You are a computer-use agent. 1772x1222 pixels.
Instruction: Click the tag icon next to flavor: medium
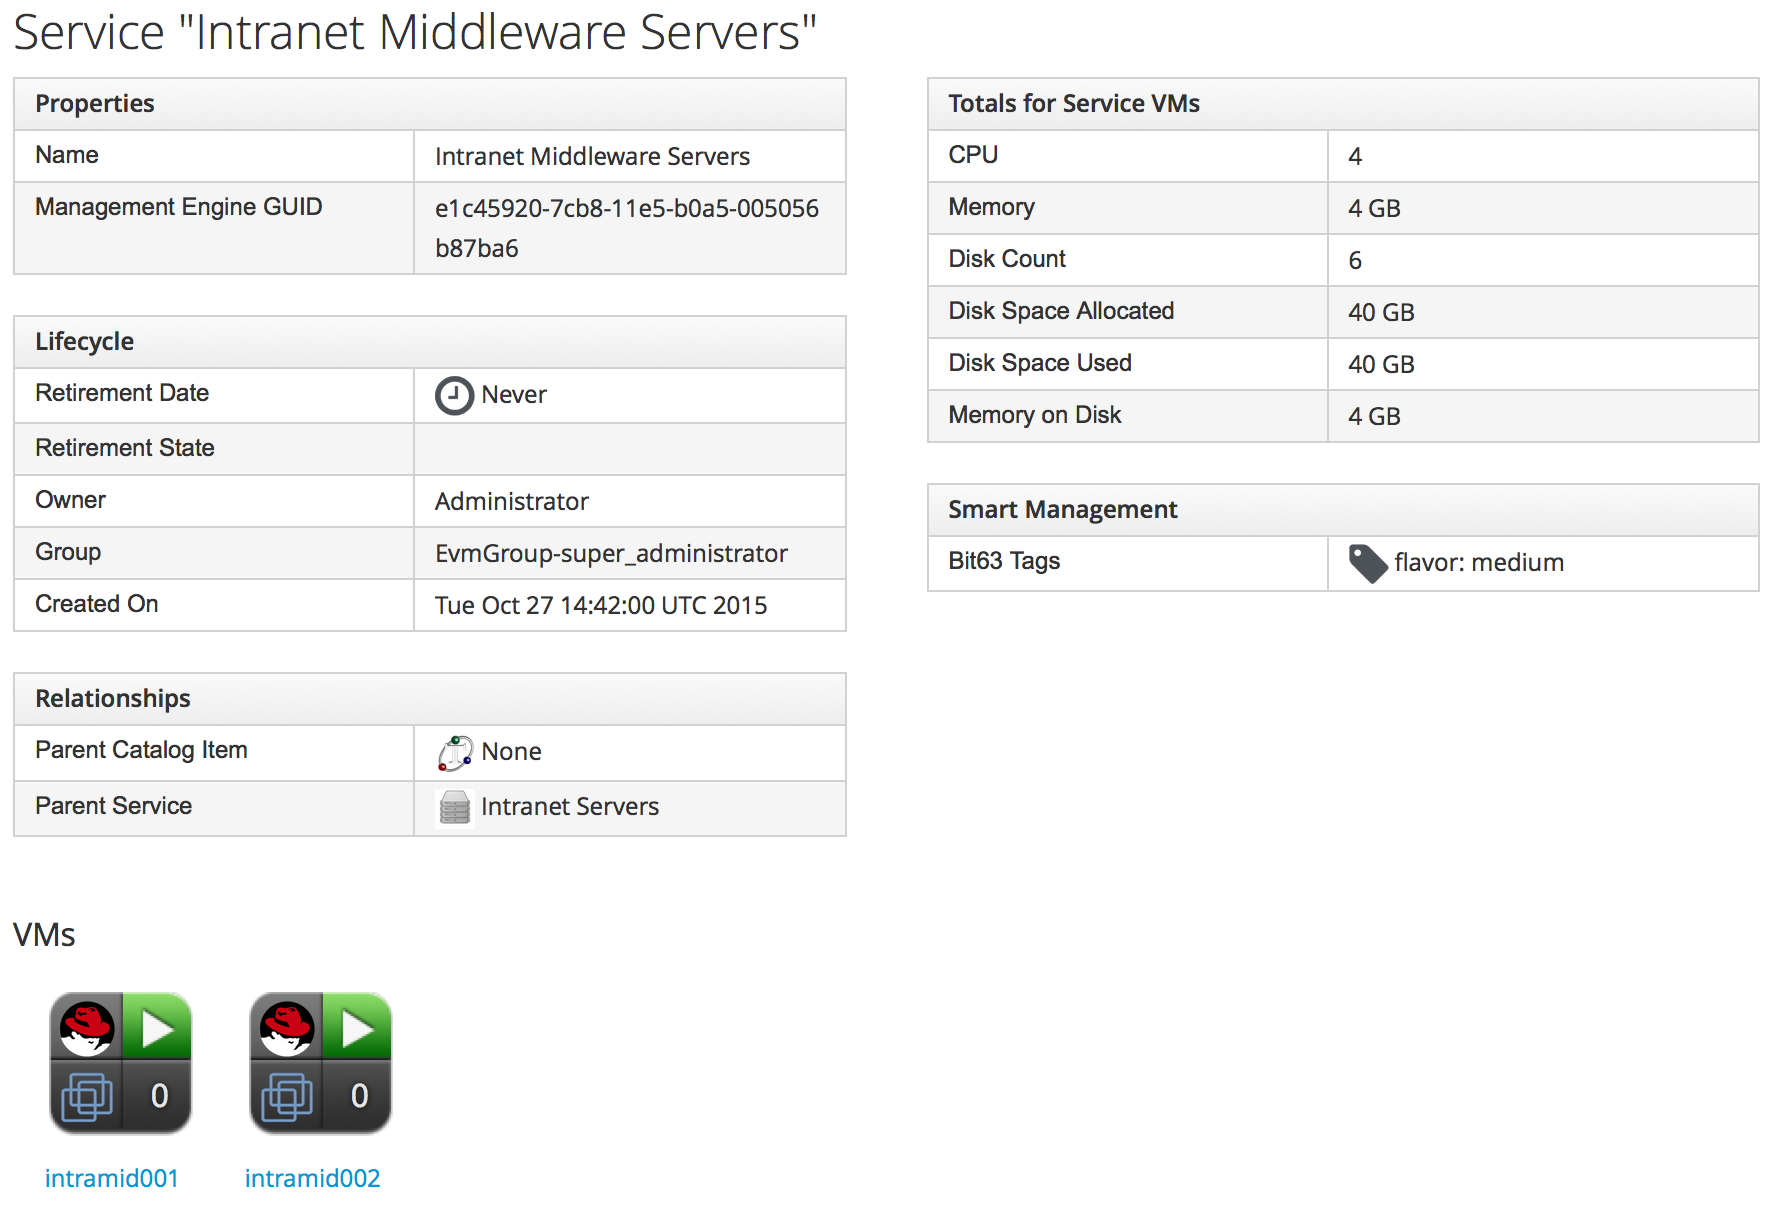point(1367,563)
